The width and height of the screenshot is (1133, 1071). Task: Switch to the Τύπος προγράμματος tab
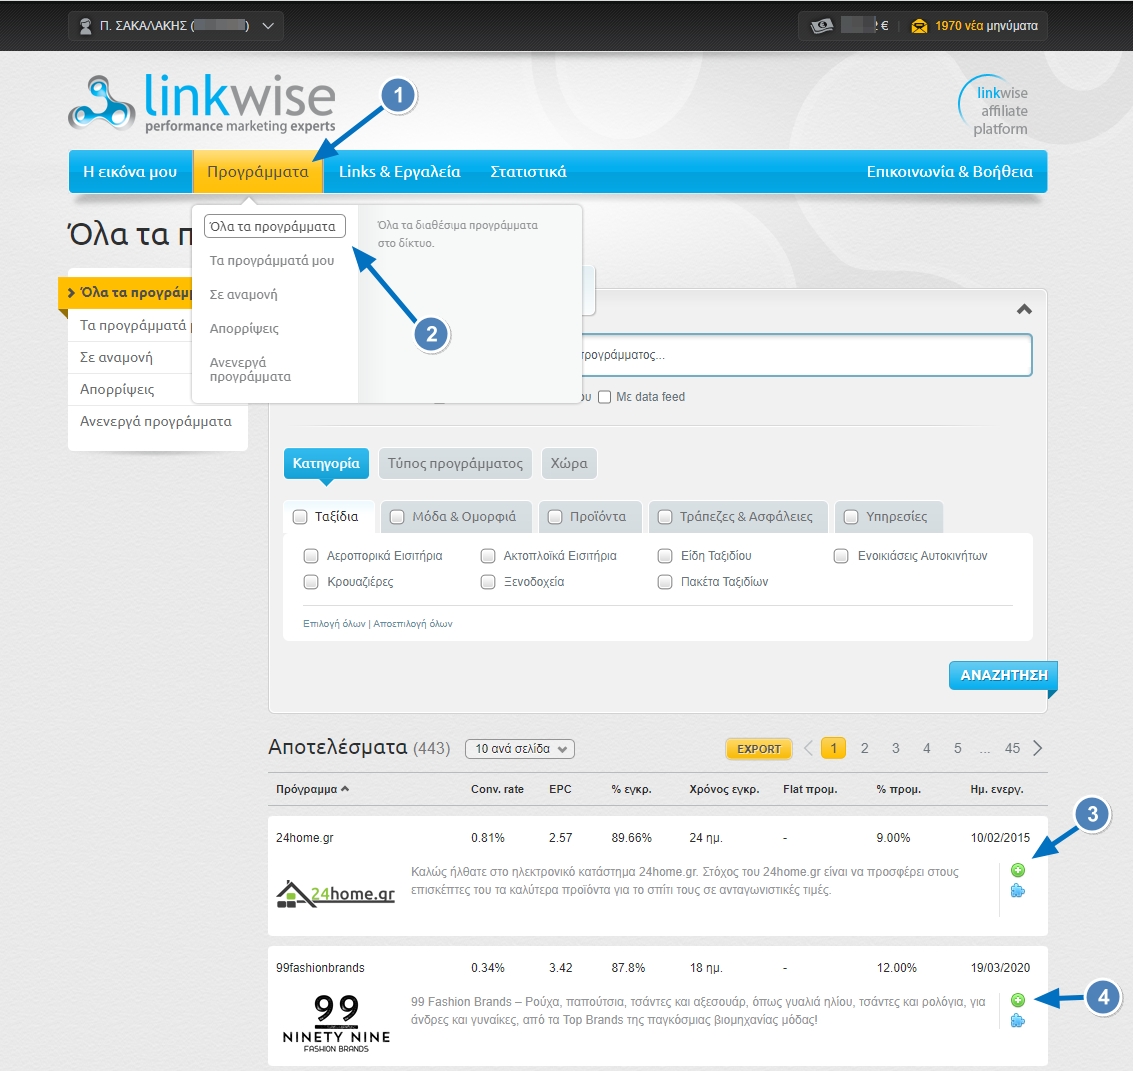[x=455, y=464]
